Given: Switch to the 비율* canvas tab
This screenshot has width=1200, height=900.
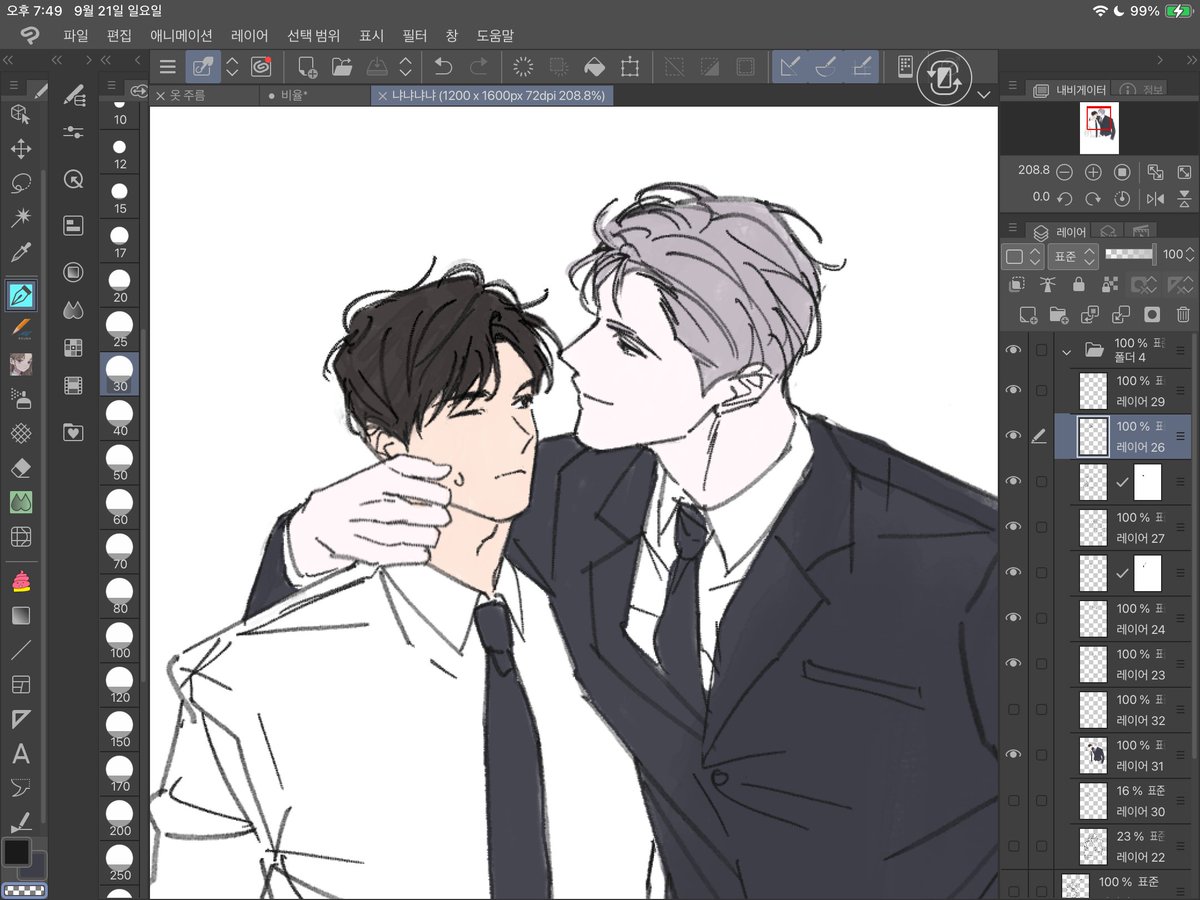Looking at the screenshot, I should [314, 96].
